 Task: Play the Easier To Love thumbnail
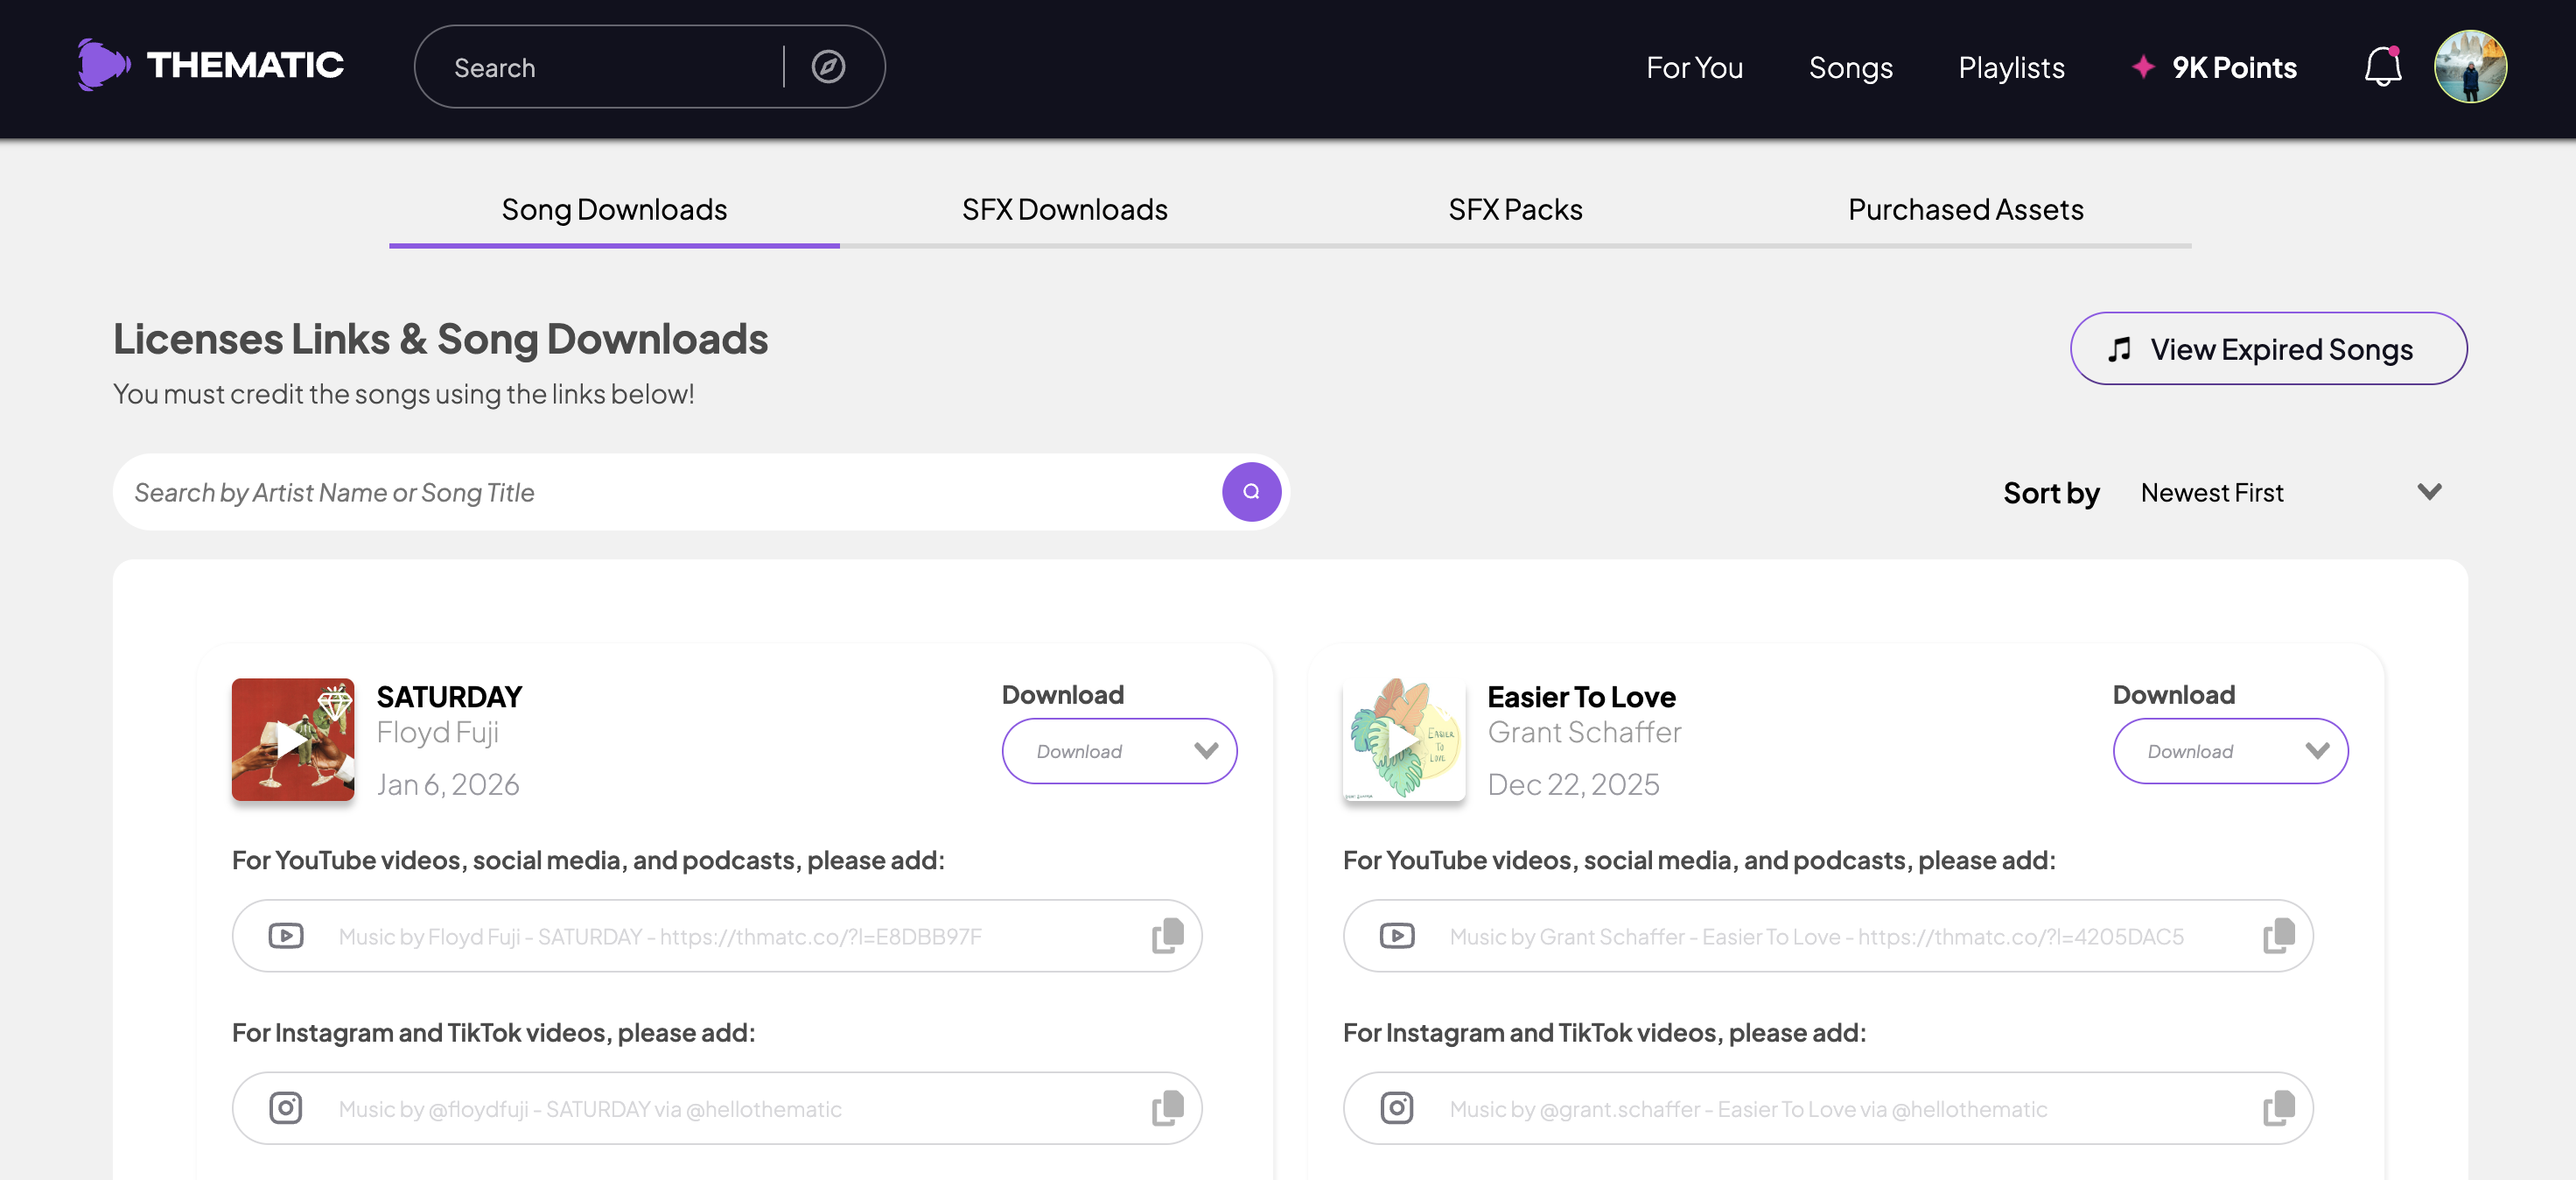pos(1403,740)
